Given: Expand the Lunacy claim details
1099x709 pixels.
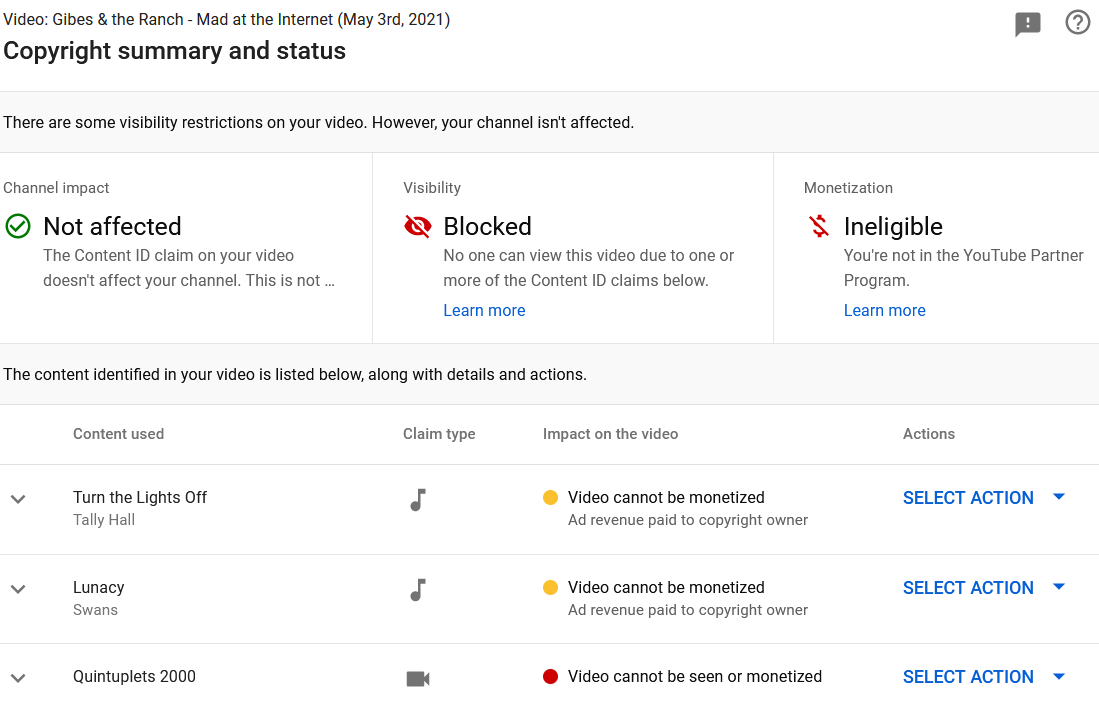Looking at the screenshot, I should coord(18,589).
